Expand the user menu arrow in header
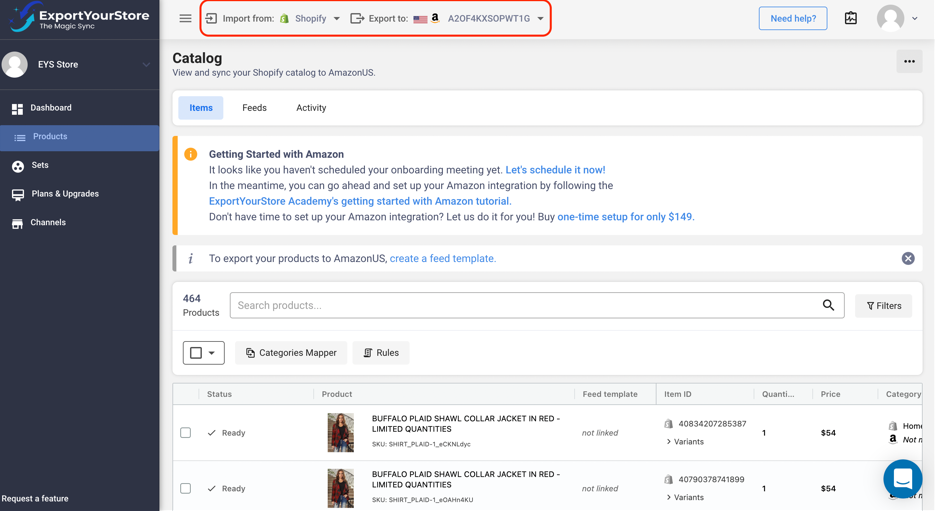Image resolution: width=935 pixels, height=511 pixels. pos(915,18)
